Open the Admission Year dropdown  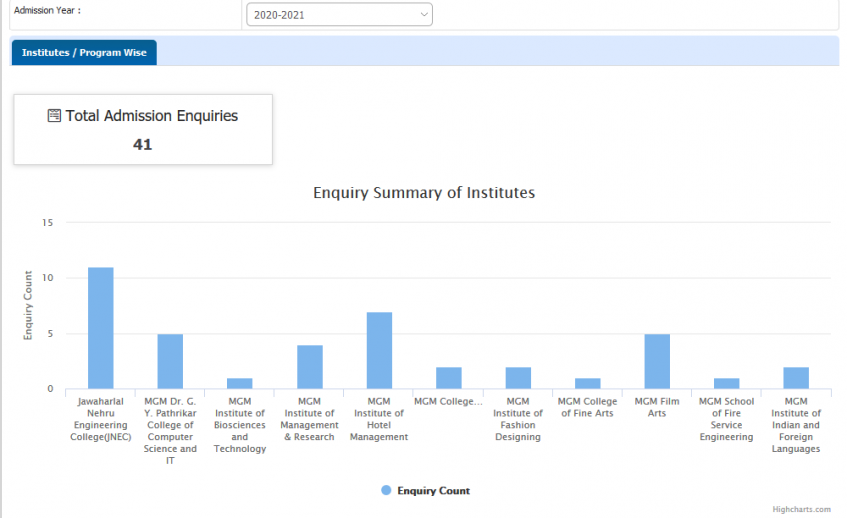tap(339, 15)
